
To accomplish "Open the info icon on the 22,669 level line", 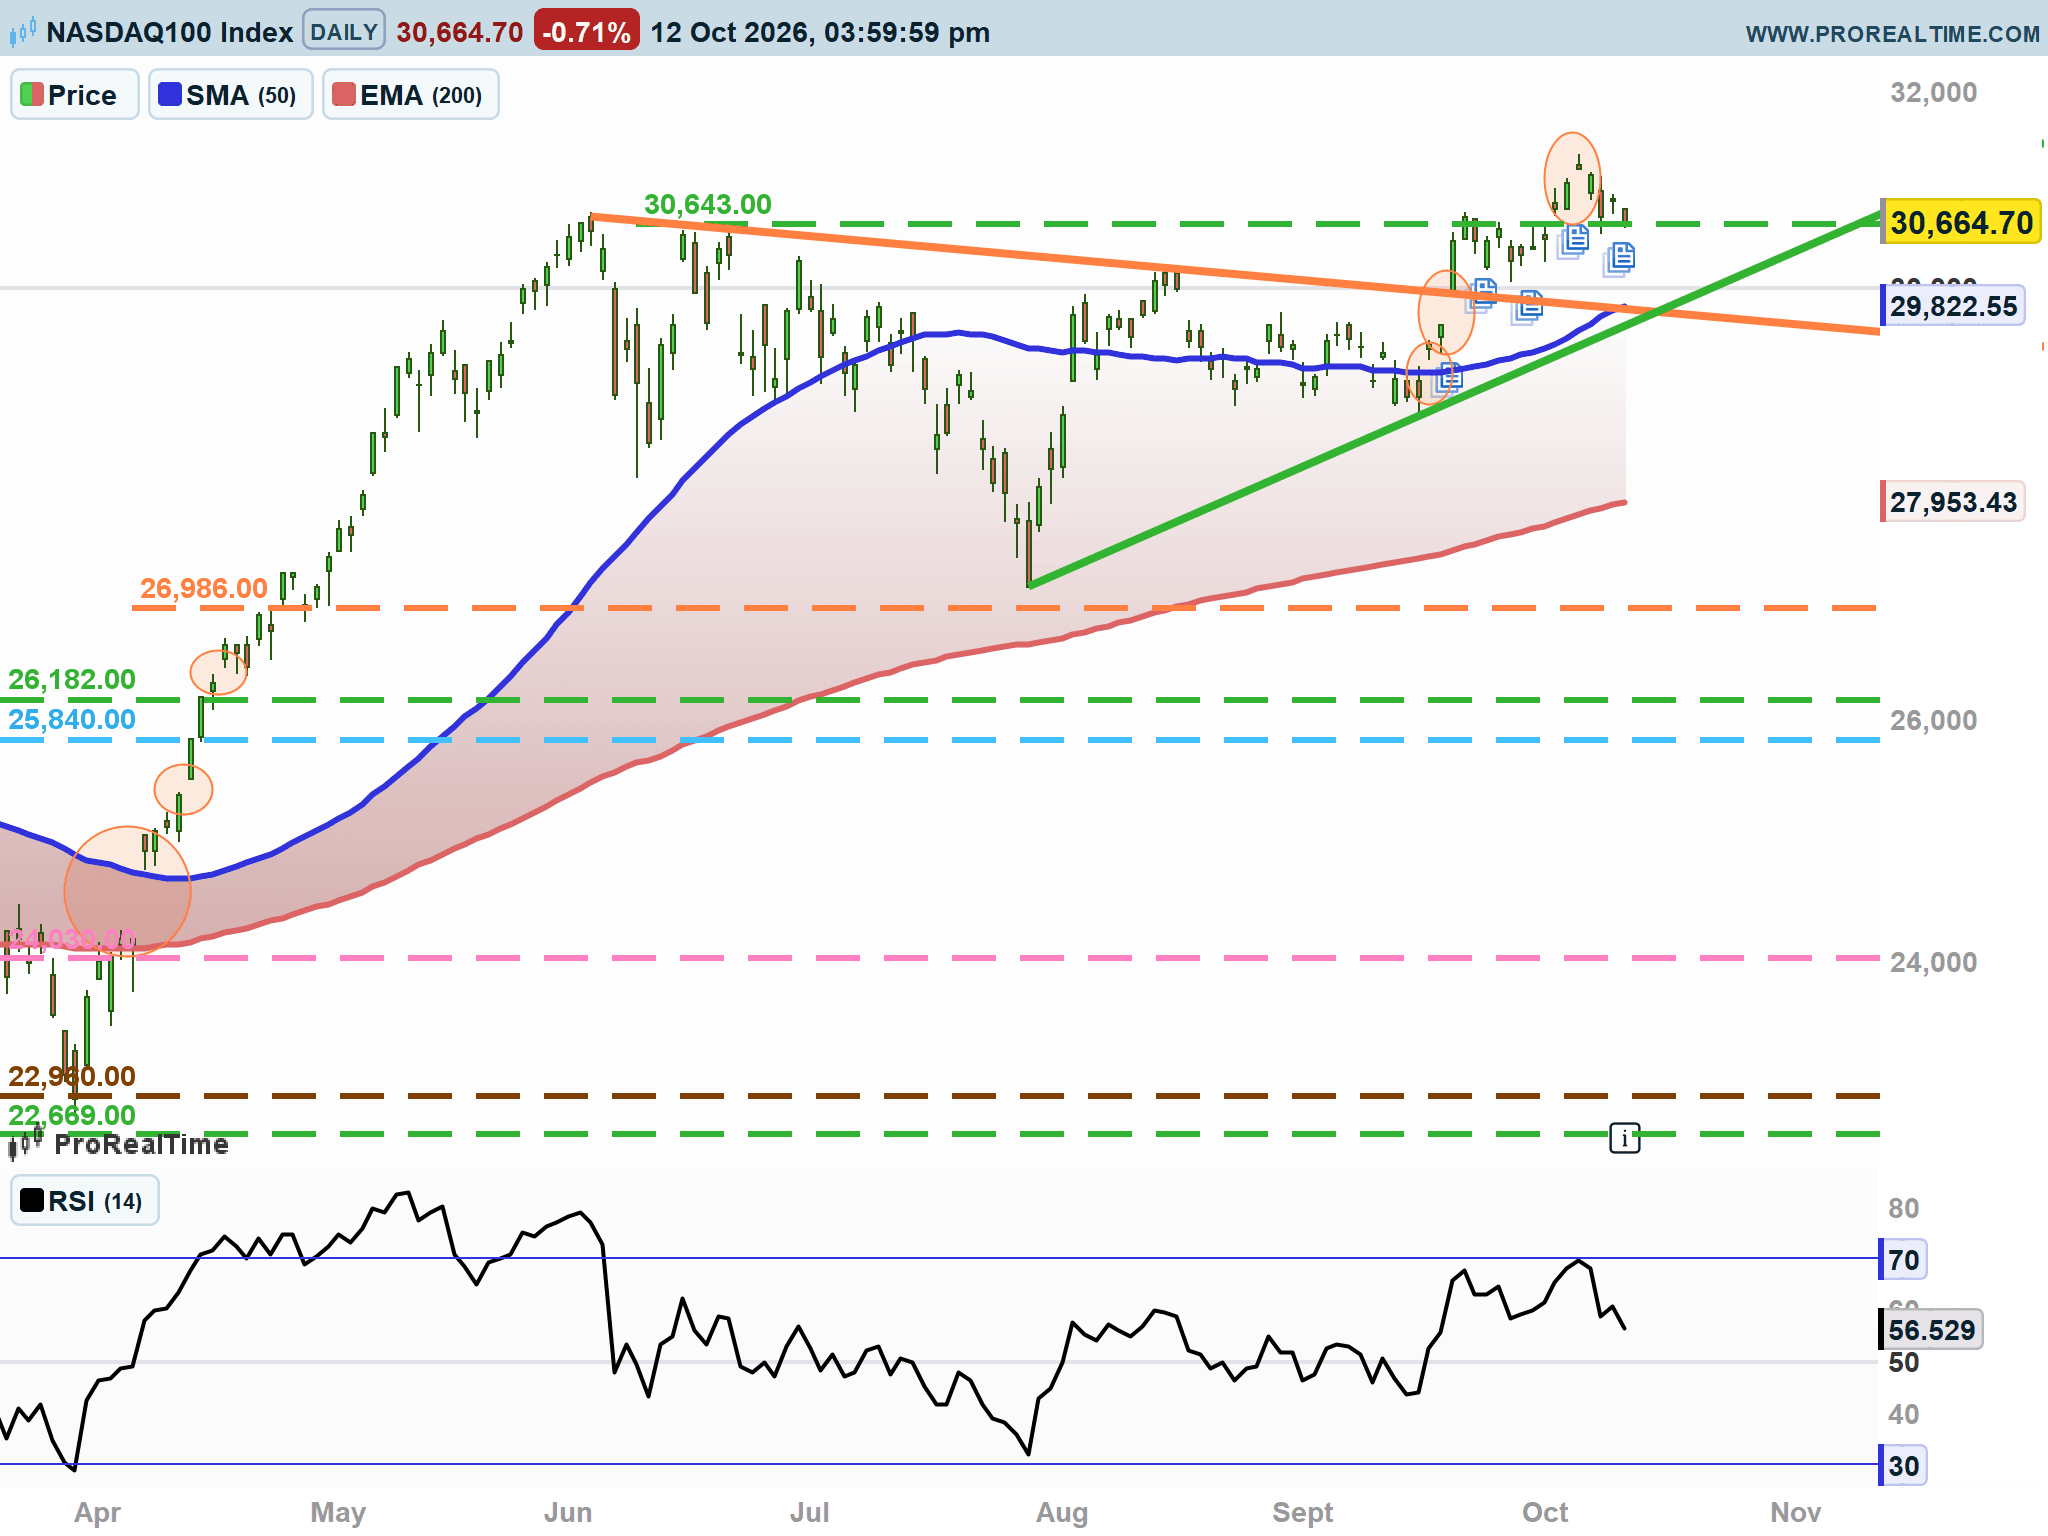I will coord(1624,1137).
